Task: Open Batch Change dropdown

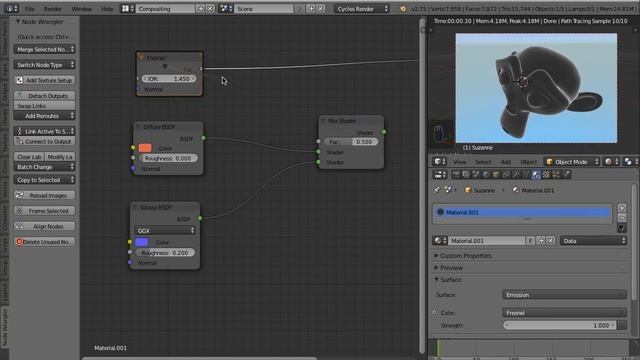Action: pyautogui.click(x=44, y=167)
